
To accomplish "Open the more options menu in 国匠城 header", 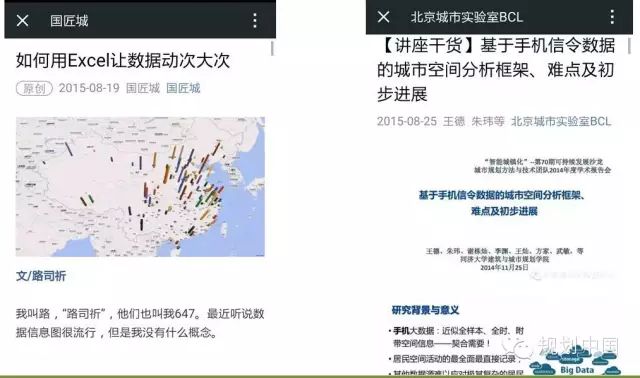I will click(x=255, y=20).
